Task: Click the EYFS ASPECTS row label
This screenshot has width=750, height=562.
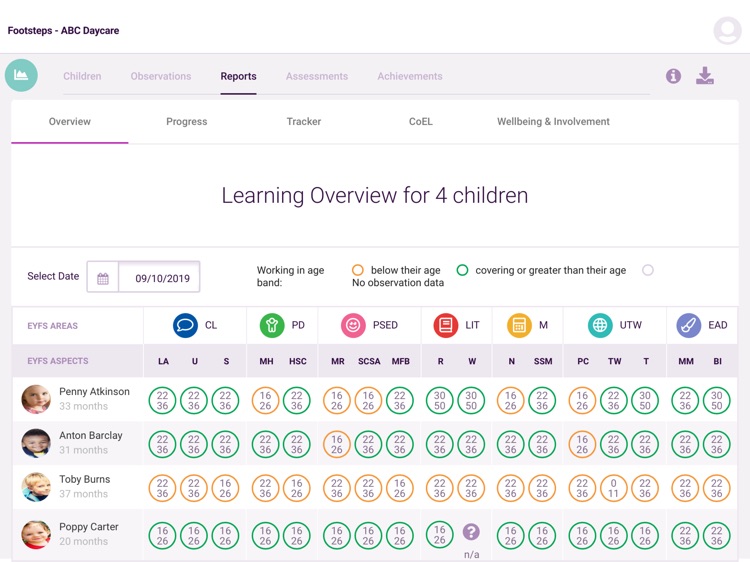Action: (x=58, y=361)
